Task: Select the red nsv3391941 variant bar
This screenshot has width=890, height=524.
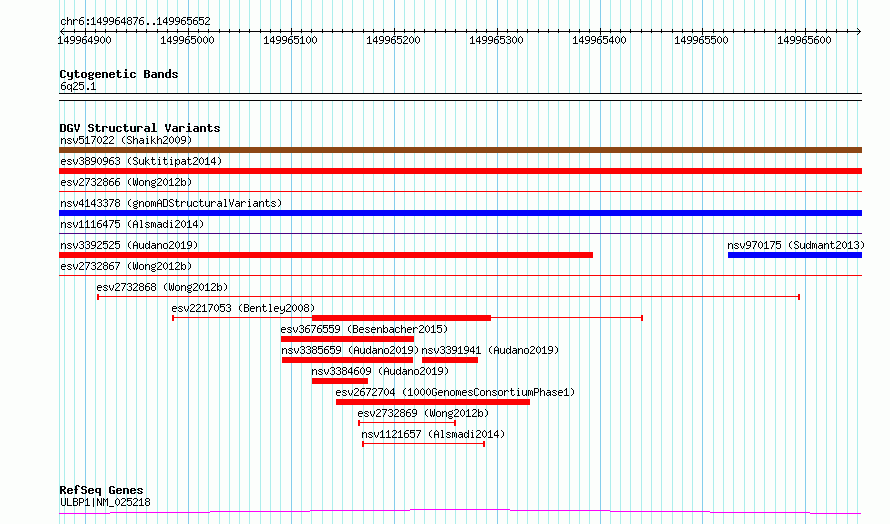Action: pyautogui.click(x=450, y=360)
